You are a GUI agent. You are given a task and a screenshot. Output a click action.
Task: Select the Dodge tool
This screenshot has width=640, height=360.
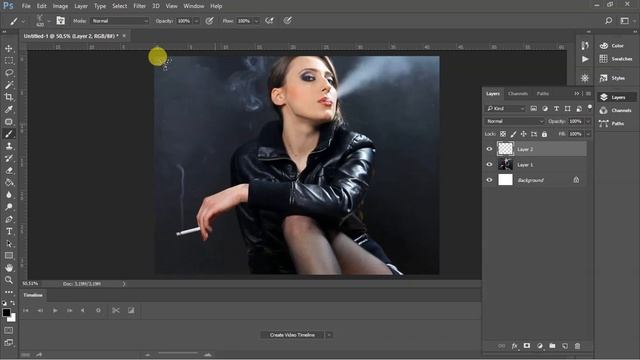pos(9,207)
